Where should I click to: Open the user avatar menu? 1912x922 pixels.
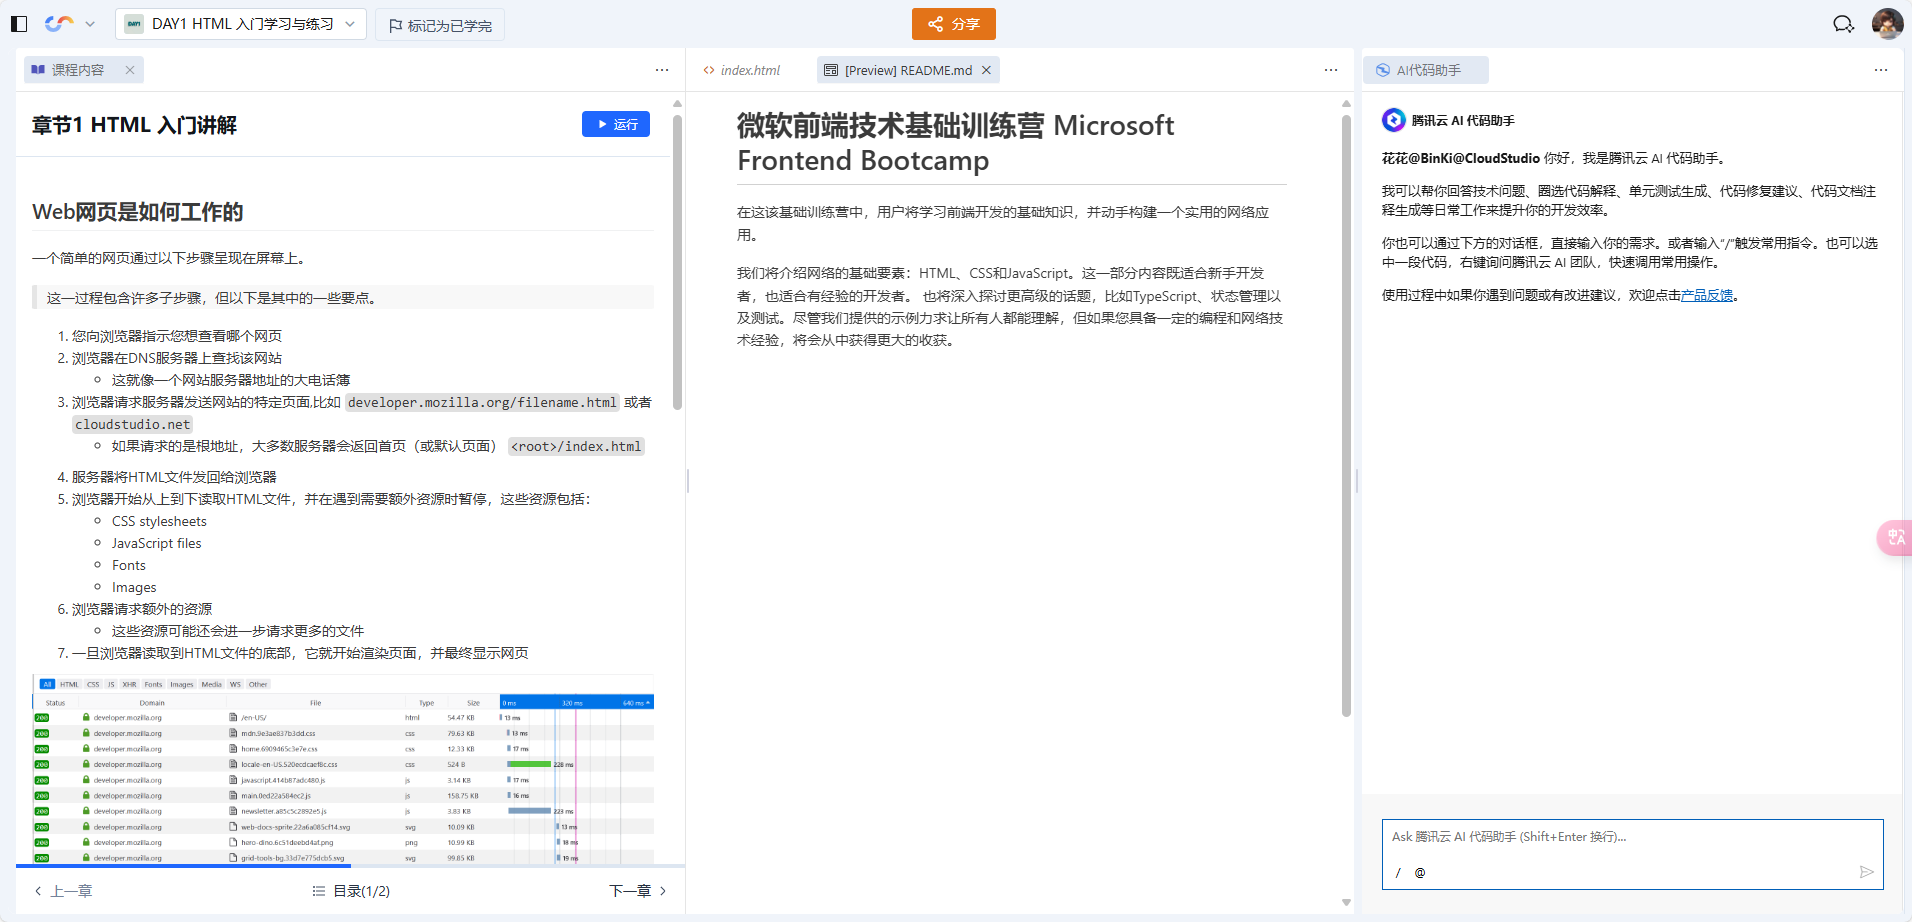[1887, 23]
